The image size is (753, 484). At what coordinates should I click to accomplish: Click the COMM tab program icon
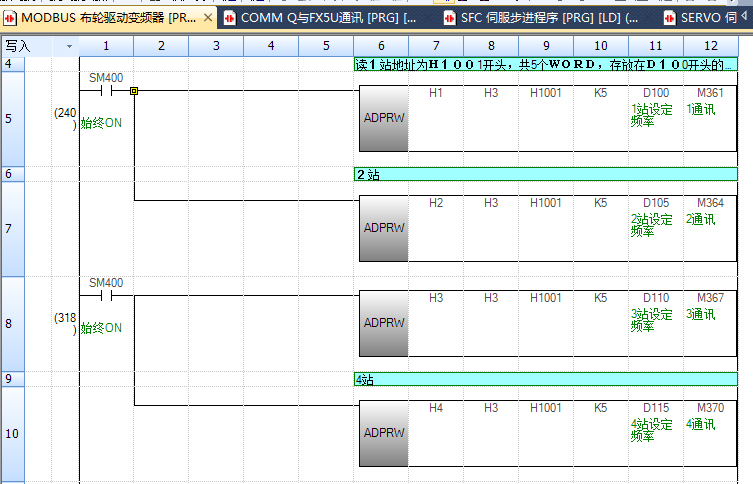(x=231, y=18)
